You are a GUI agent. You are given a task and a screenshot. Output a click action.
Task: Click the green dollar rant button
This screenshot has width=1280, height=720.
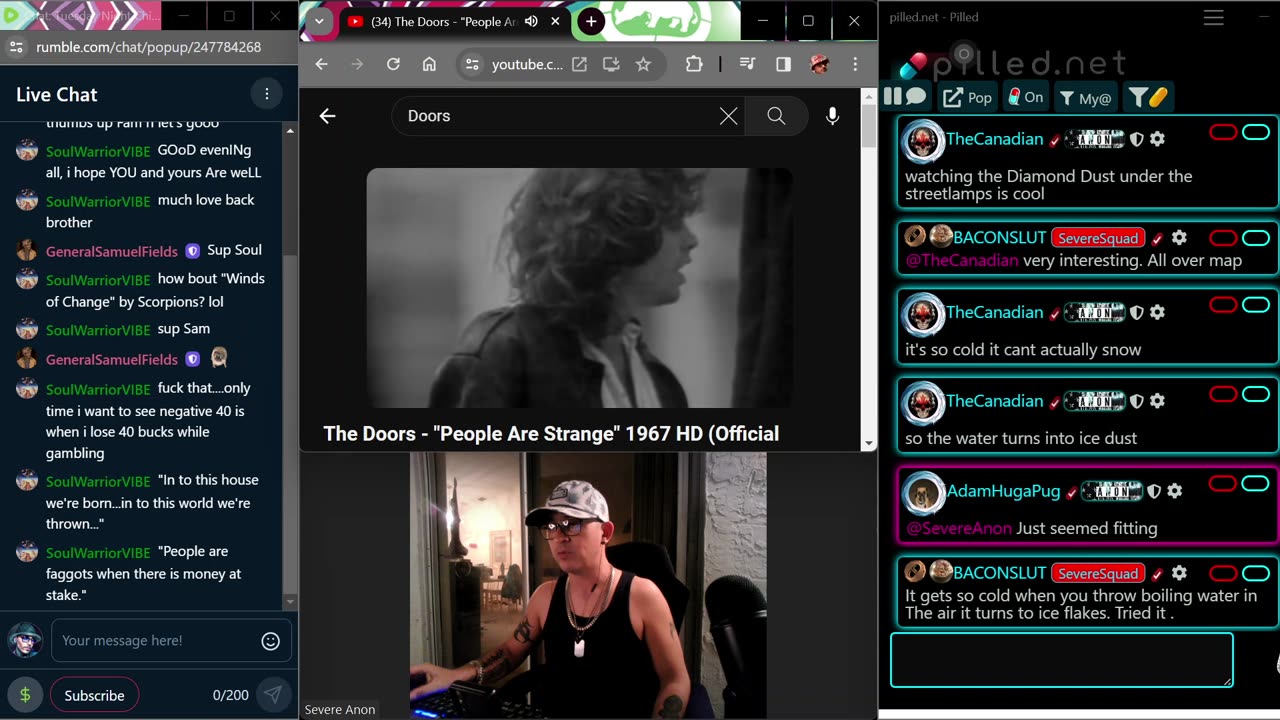[25, 695]
